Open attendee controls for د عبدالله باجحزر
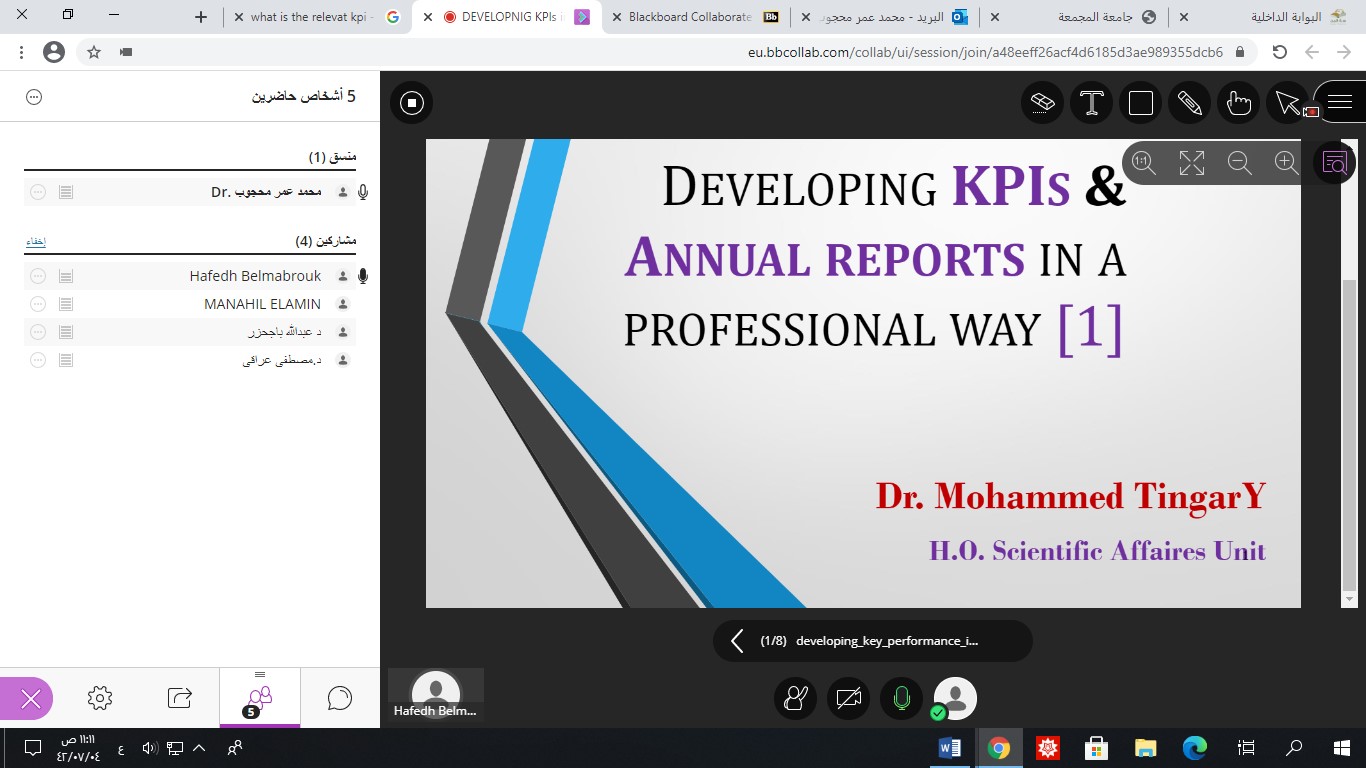The width and height of the screenshot is (1366, 768). [38, 332]
